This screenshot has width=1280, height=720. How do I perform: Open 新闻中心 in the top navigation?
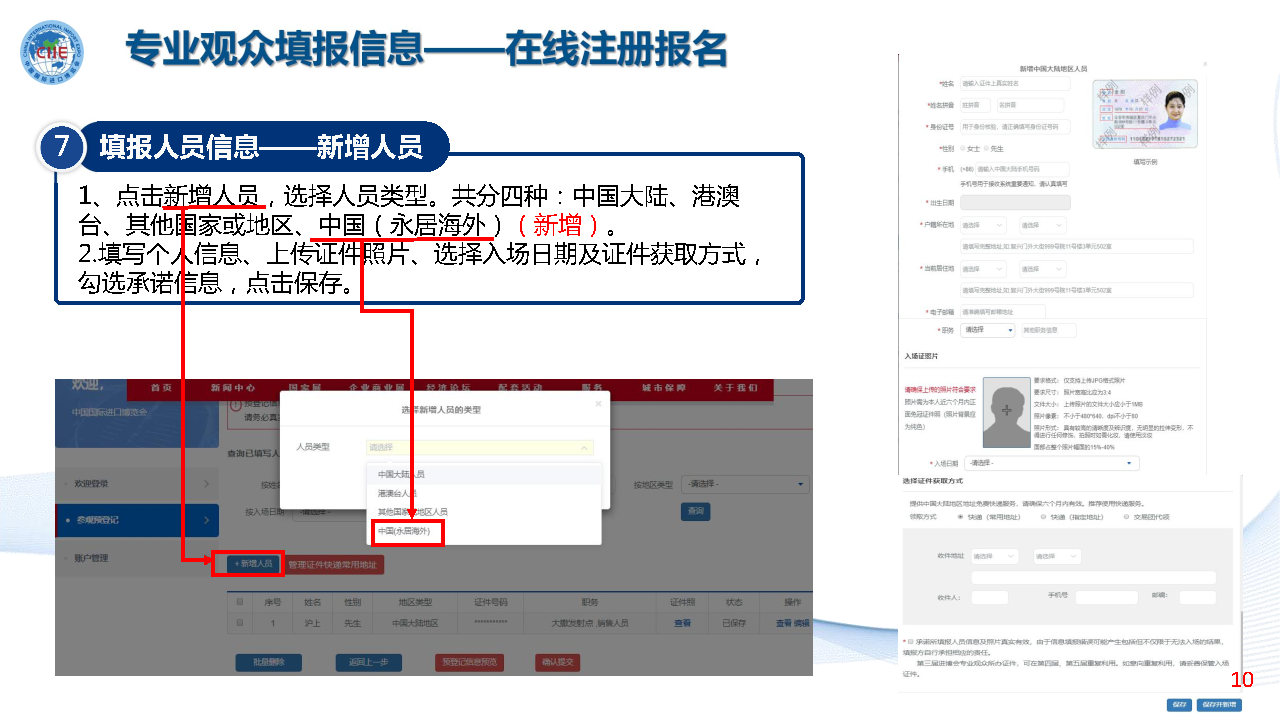click(x=232, y=388)
